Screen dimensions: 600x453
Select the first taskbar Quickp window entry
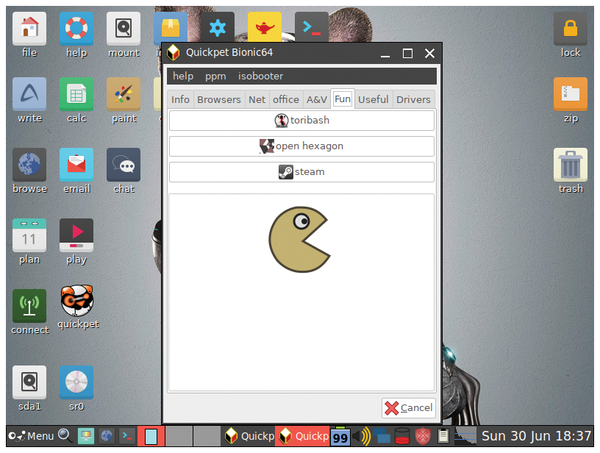pos(249,436)
